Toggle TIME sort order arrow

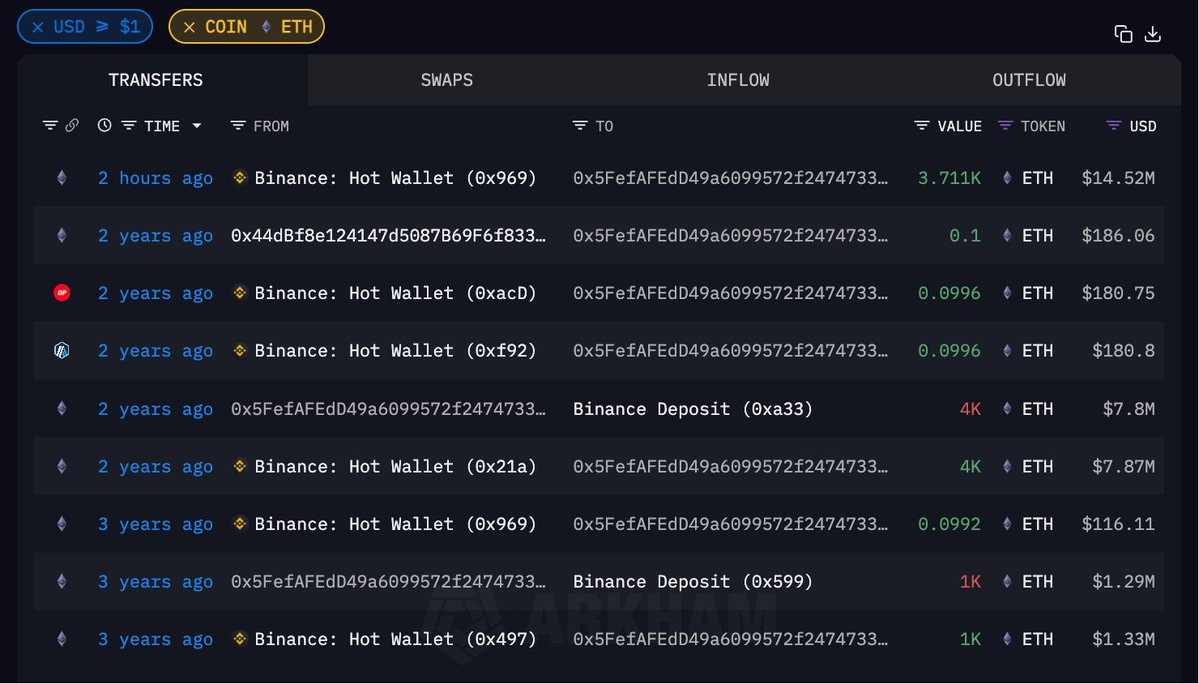click(197, 125)
